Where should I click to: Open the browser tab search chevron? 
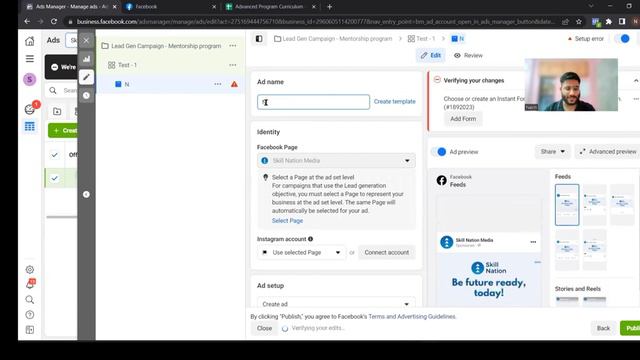[x=591, y=6]
